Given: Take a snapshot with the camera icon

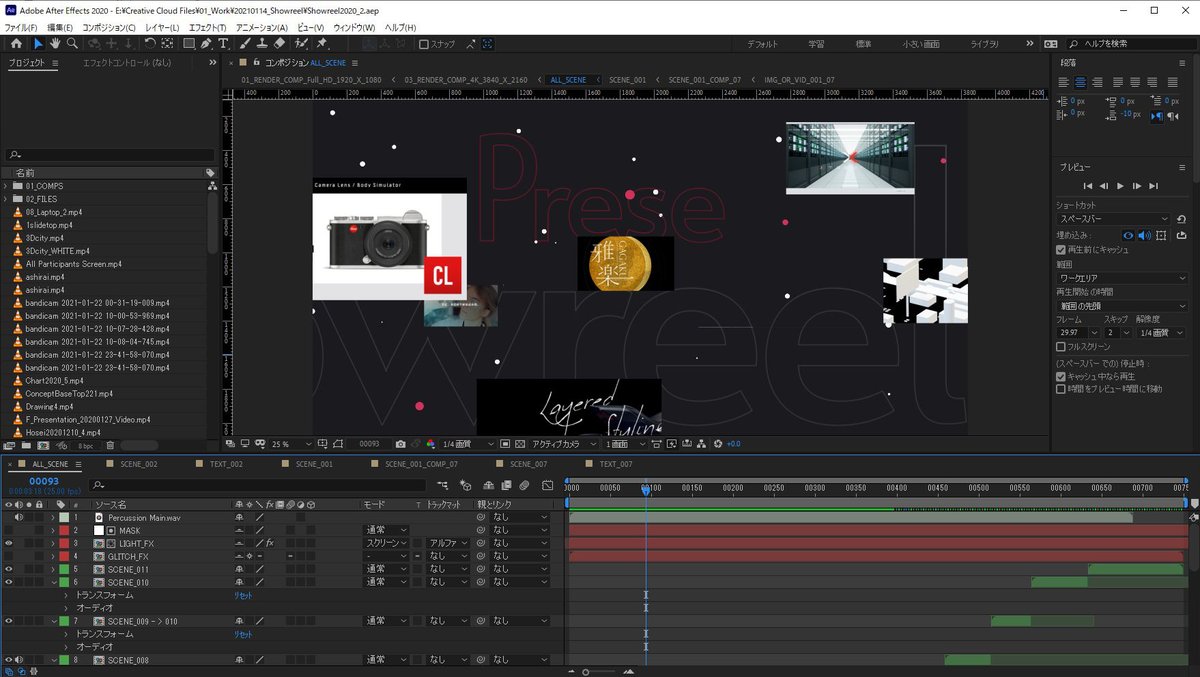Looking at the screenshot, I should (400, 444).
